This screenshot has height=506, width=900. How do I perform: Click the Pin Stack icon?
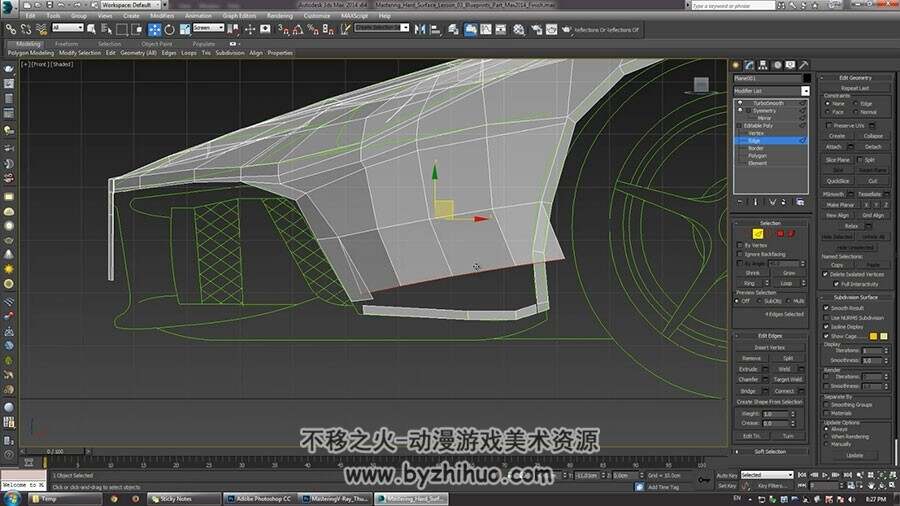(740, 202)
